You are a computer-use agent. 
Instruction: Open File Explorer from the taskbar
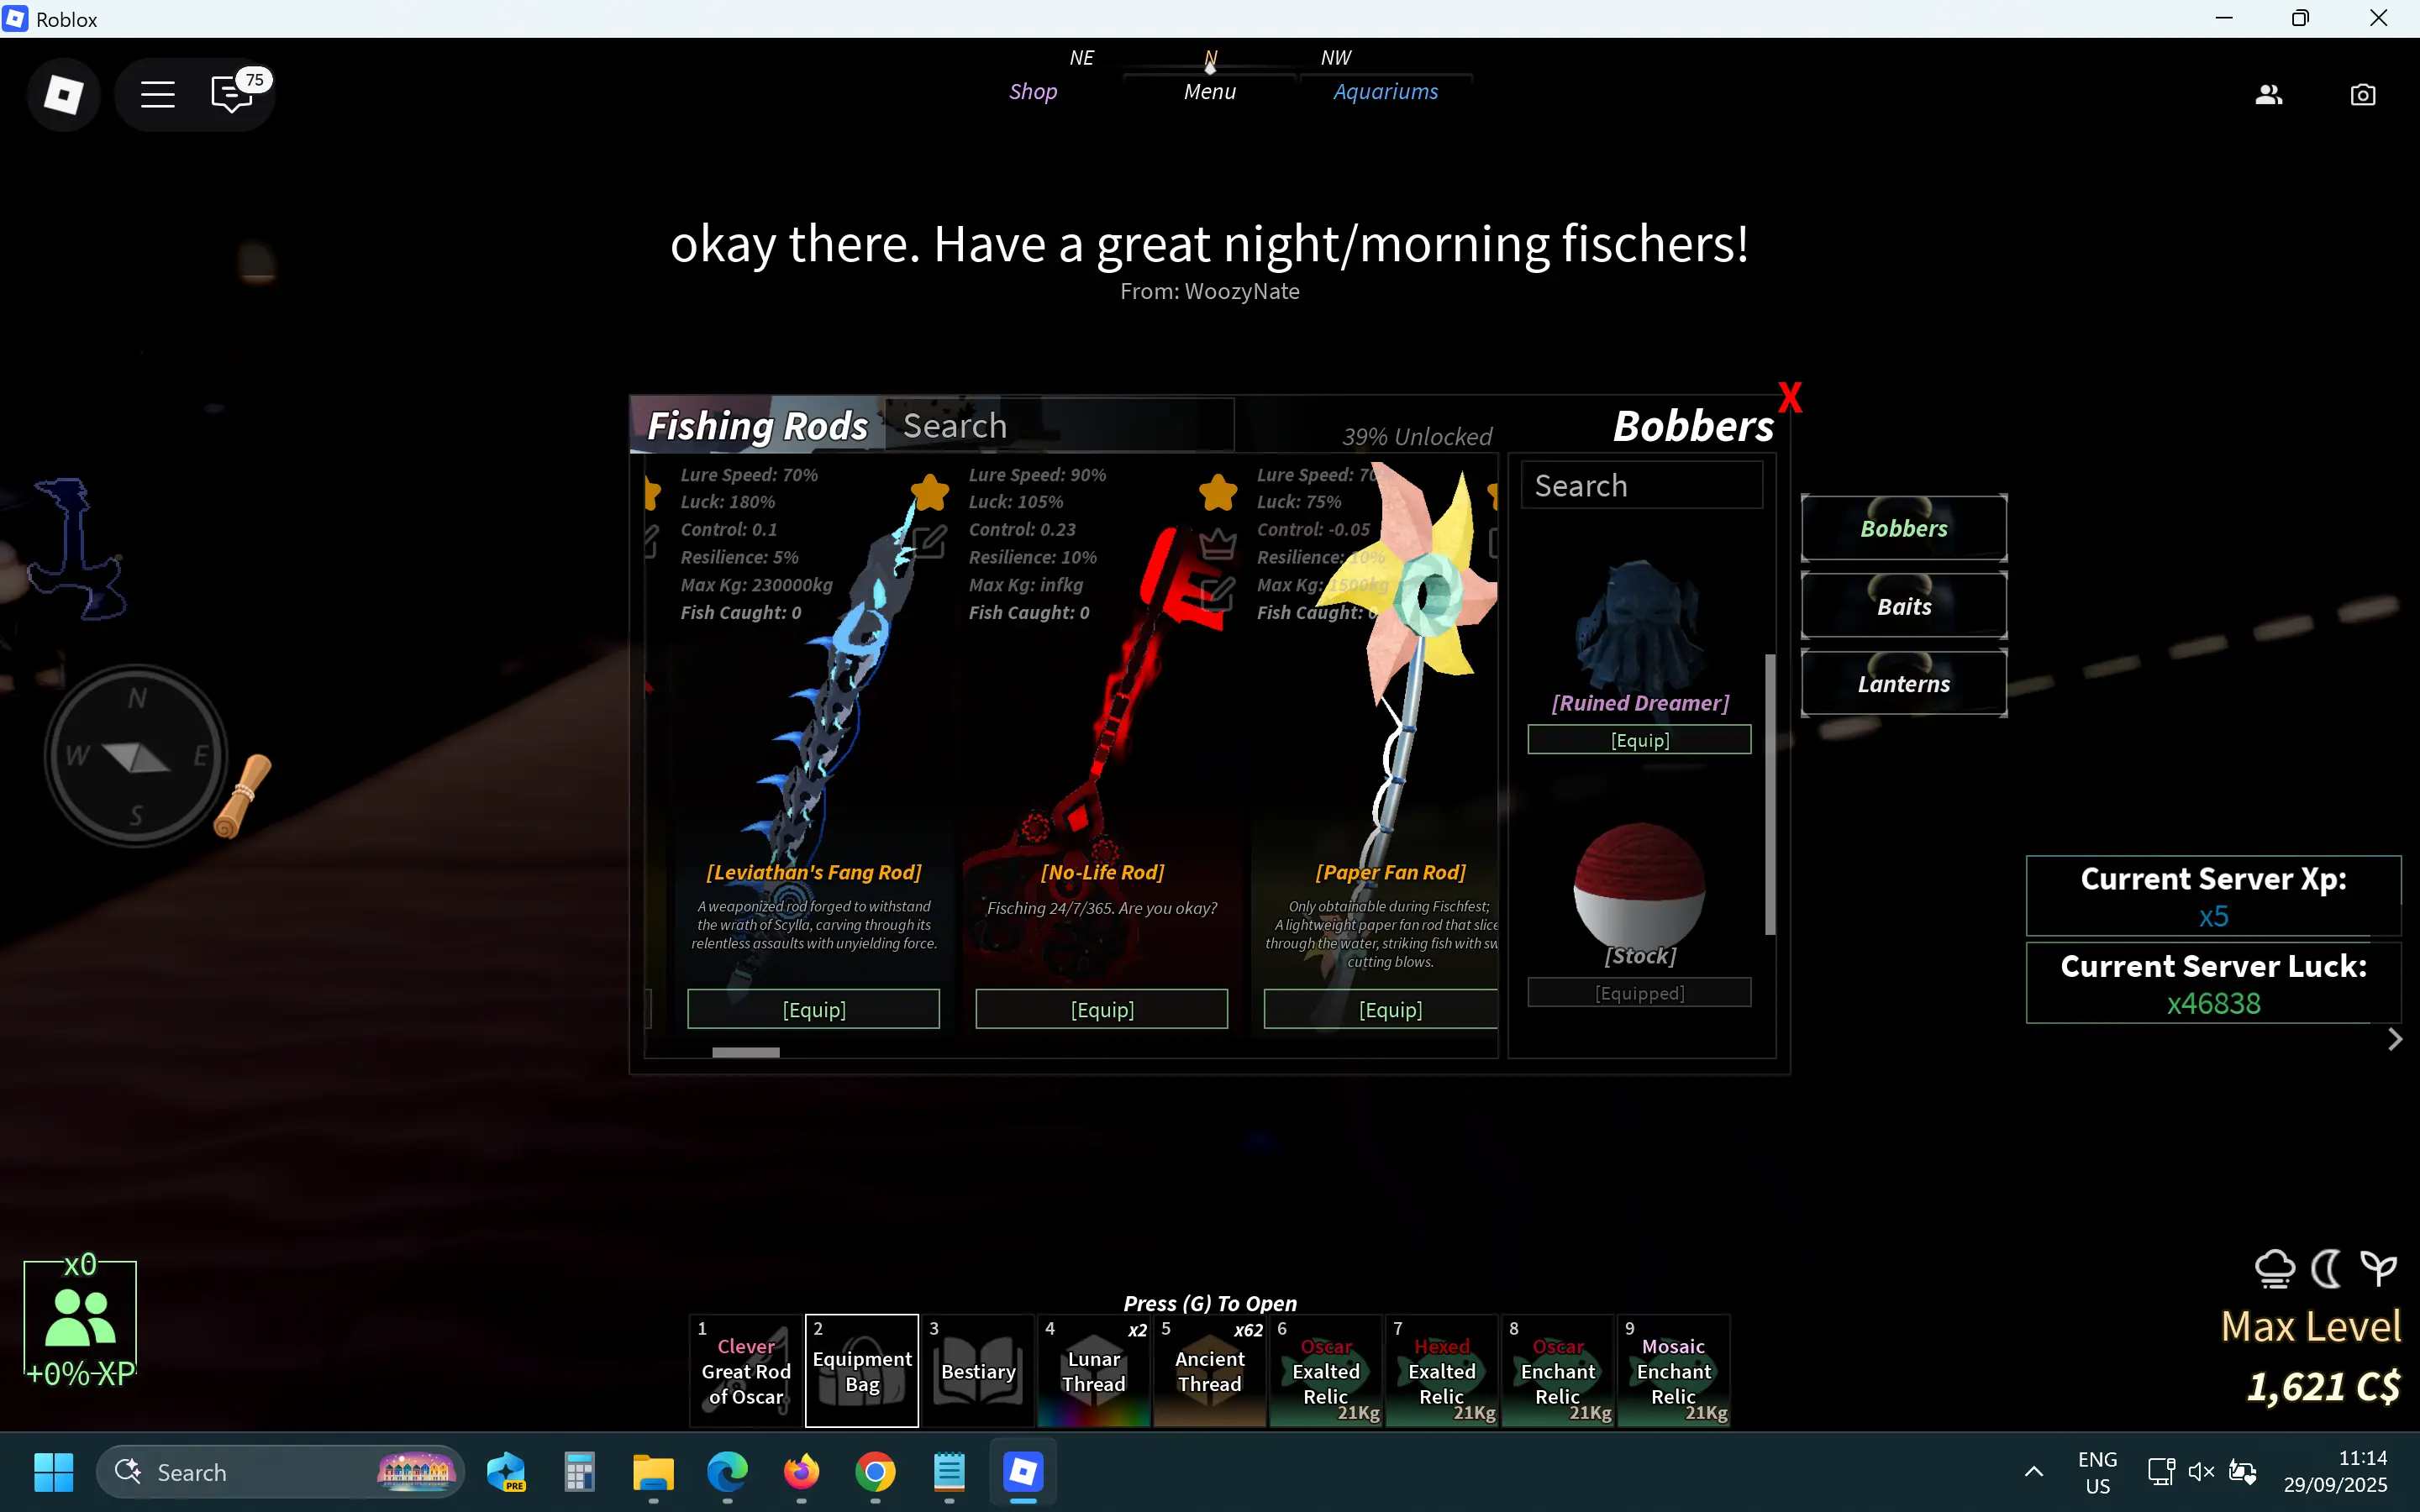[653, 1472]
